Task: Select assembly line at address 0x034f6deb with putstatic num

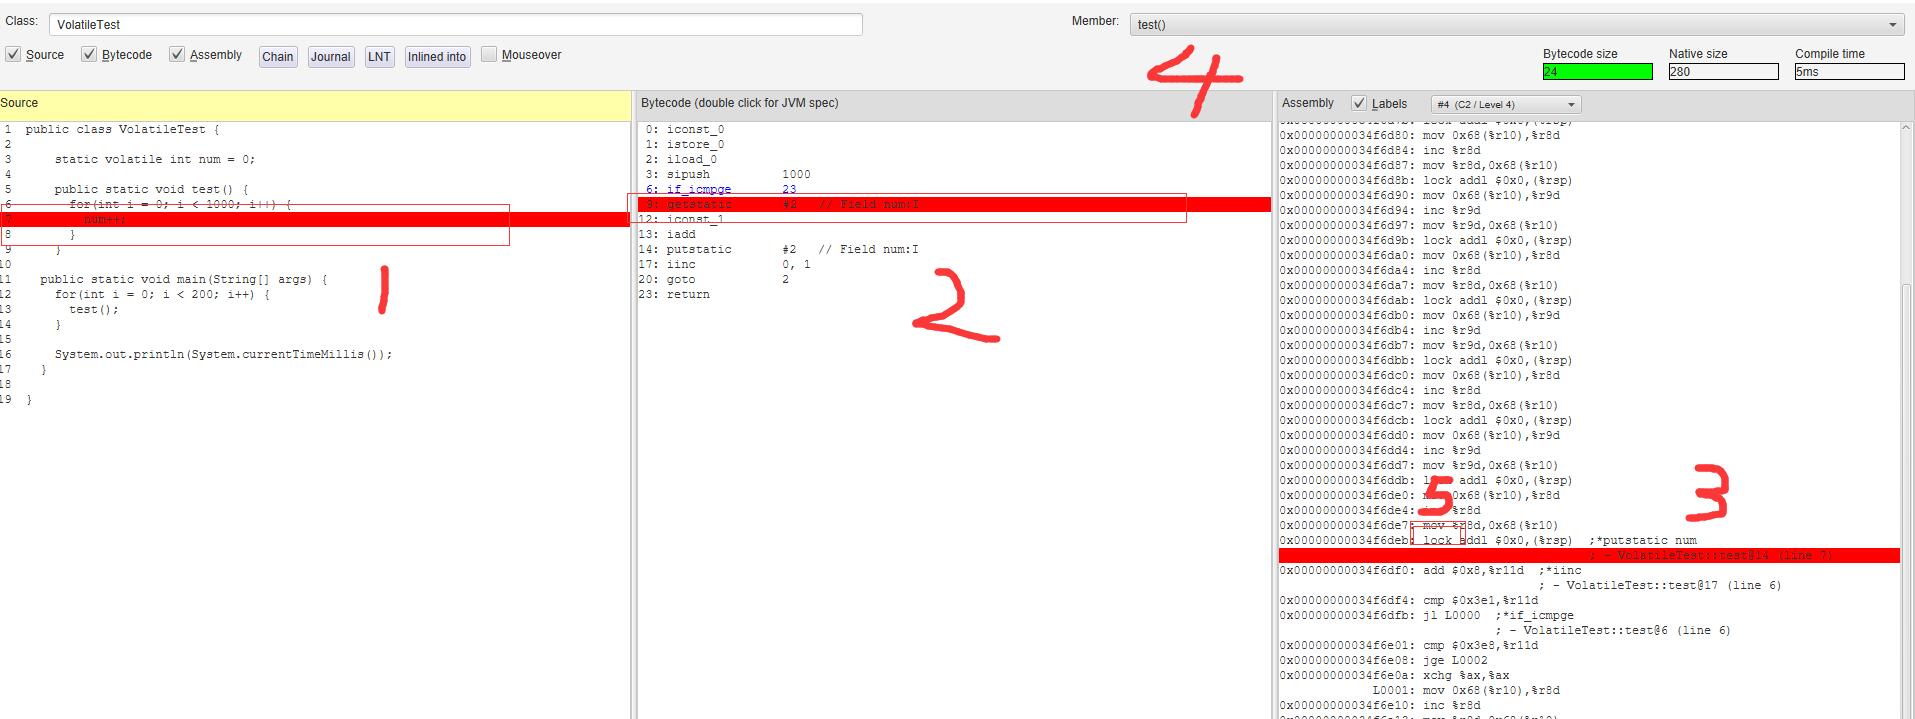Action: [x=1488, y=540]
